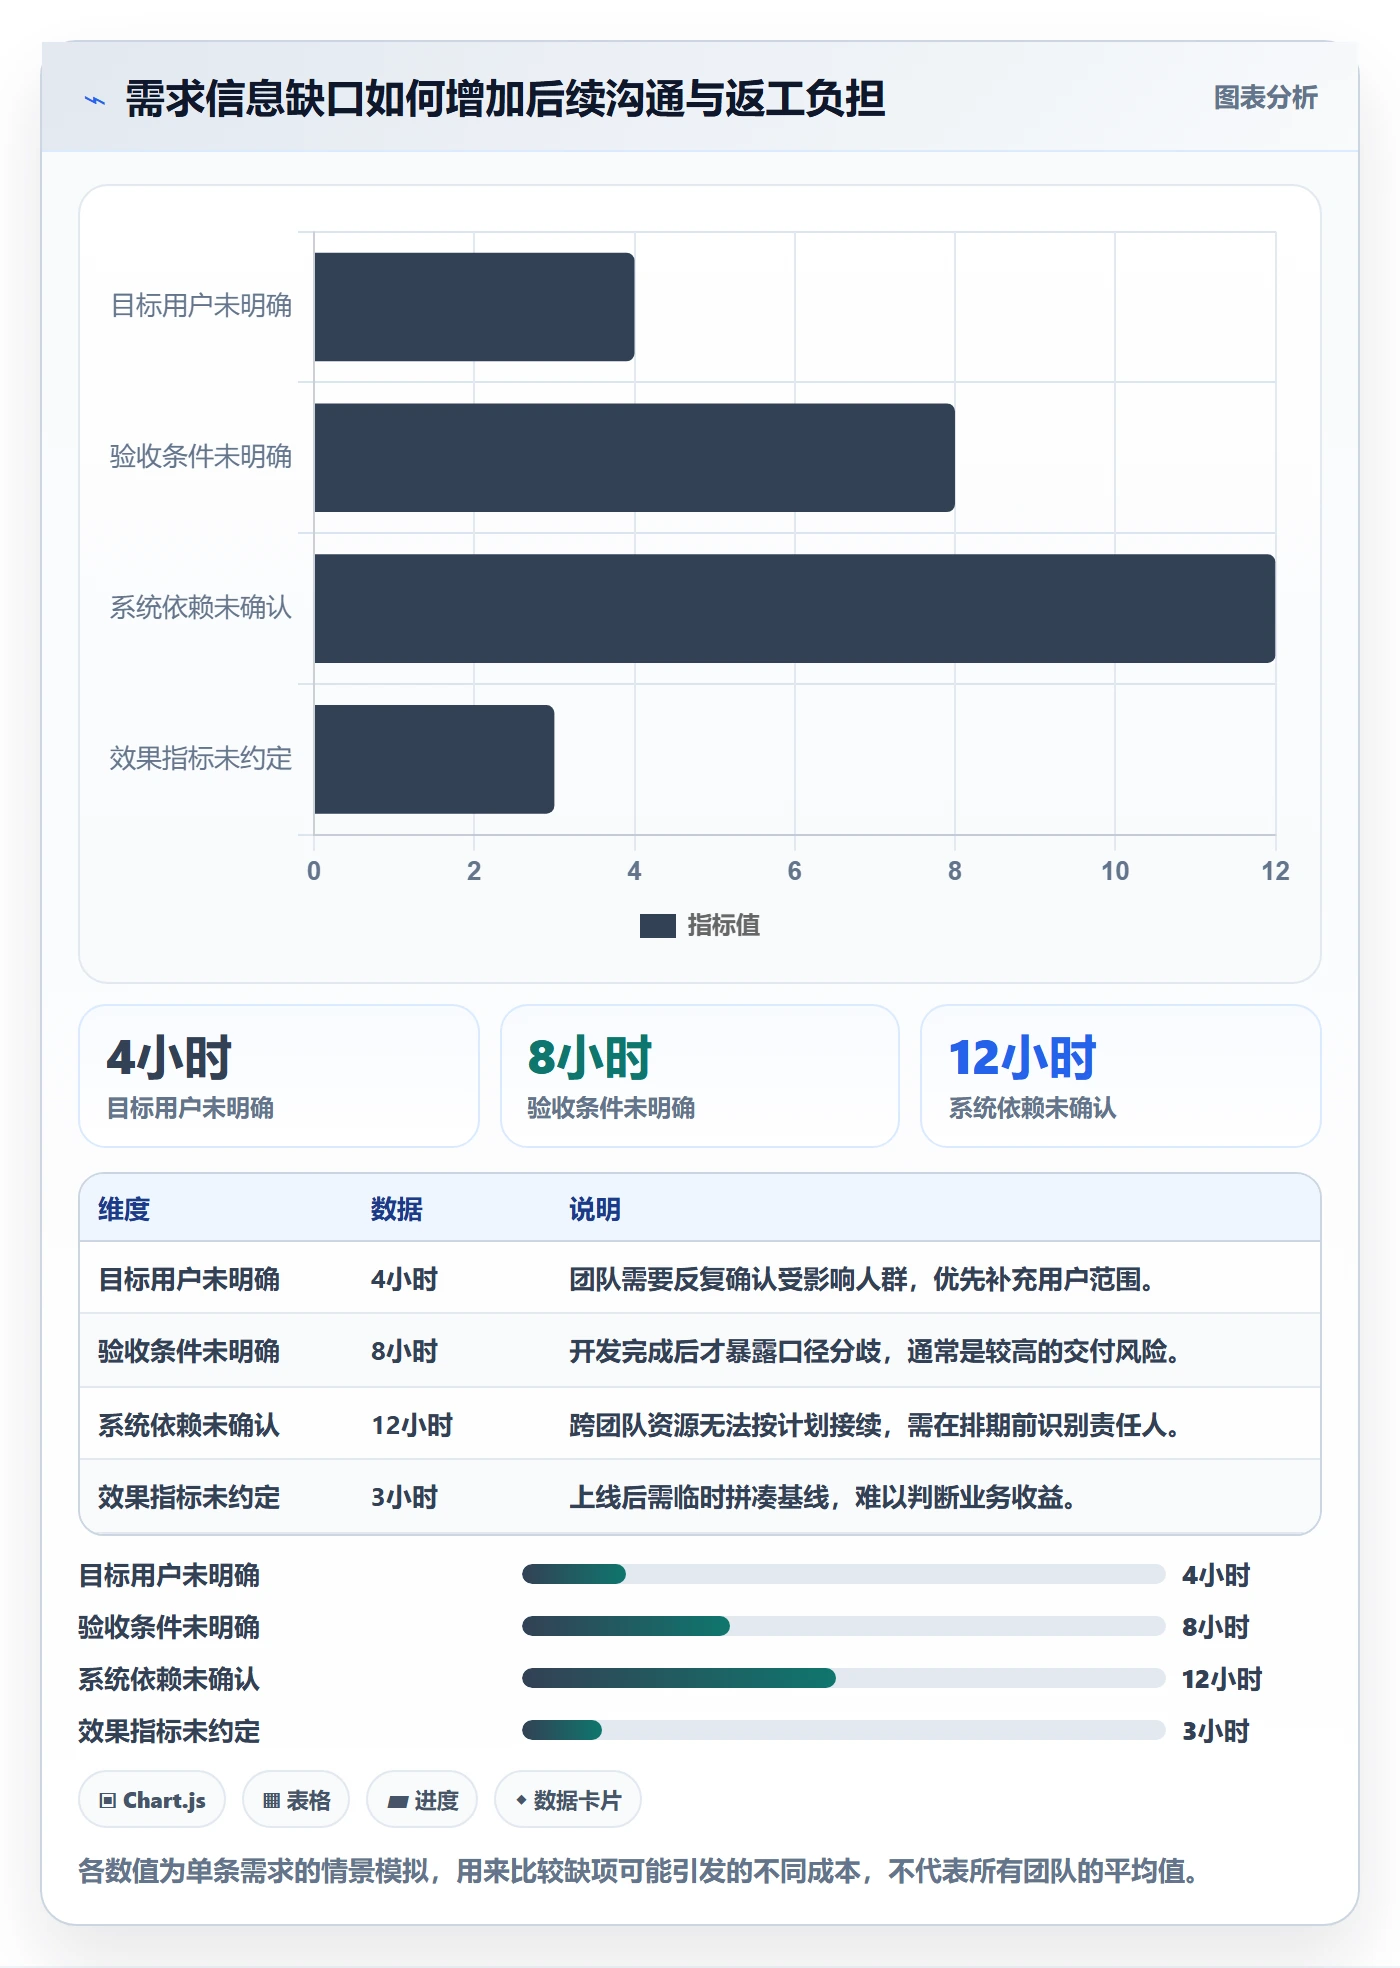Click chart axis label 目标用户未明确
This screenshot has height=1968, width=1400.
coord(201,306)
